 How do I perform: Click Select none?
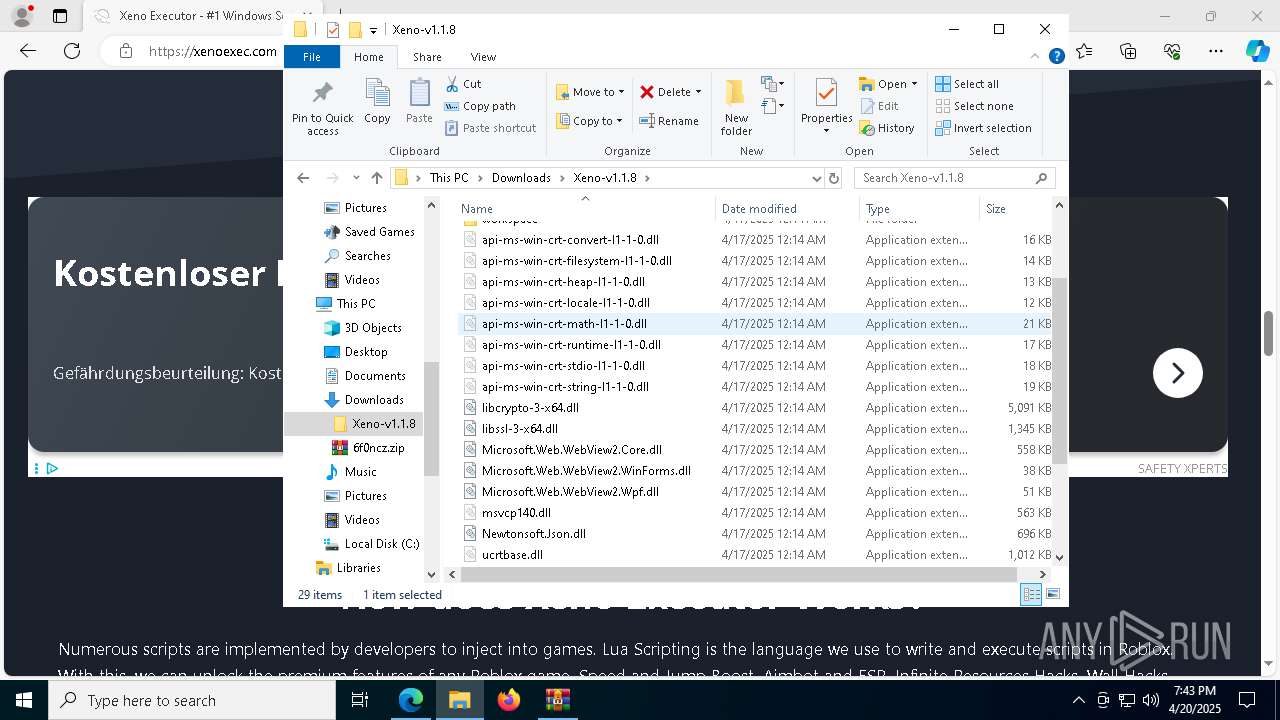pyautogui.click(x=974, y=106)
